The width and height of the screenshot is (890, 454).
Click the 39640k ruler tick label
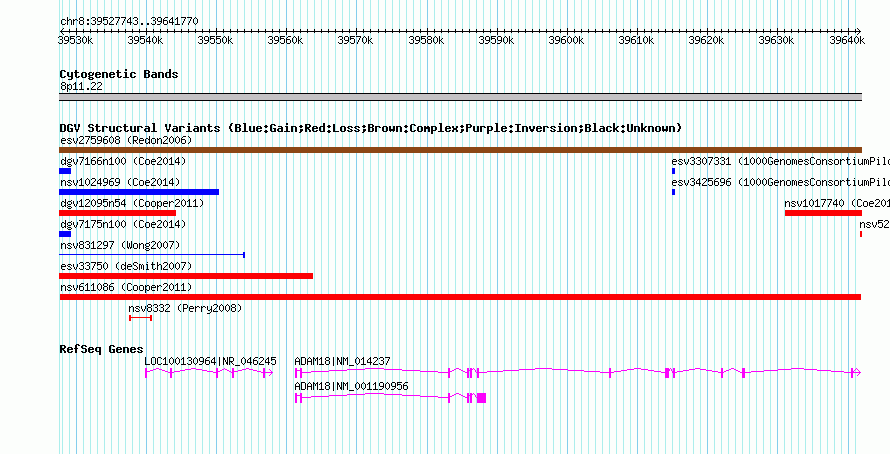[x=847, y=40]
